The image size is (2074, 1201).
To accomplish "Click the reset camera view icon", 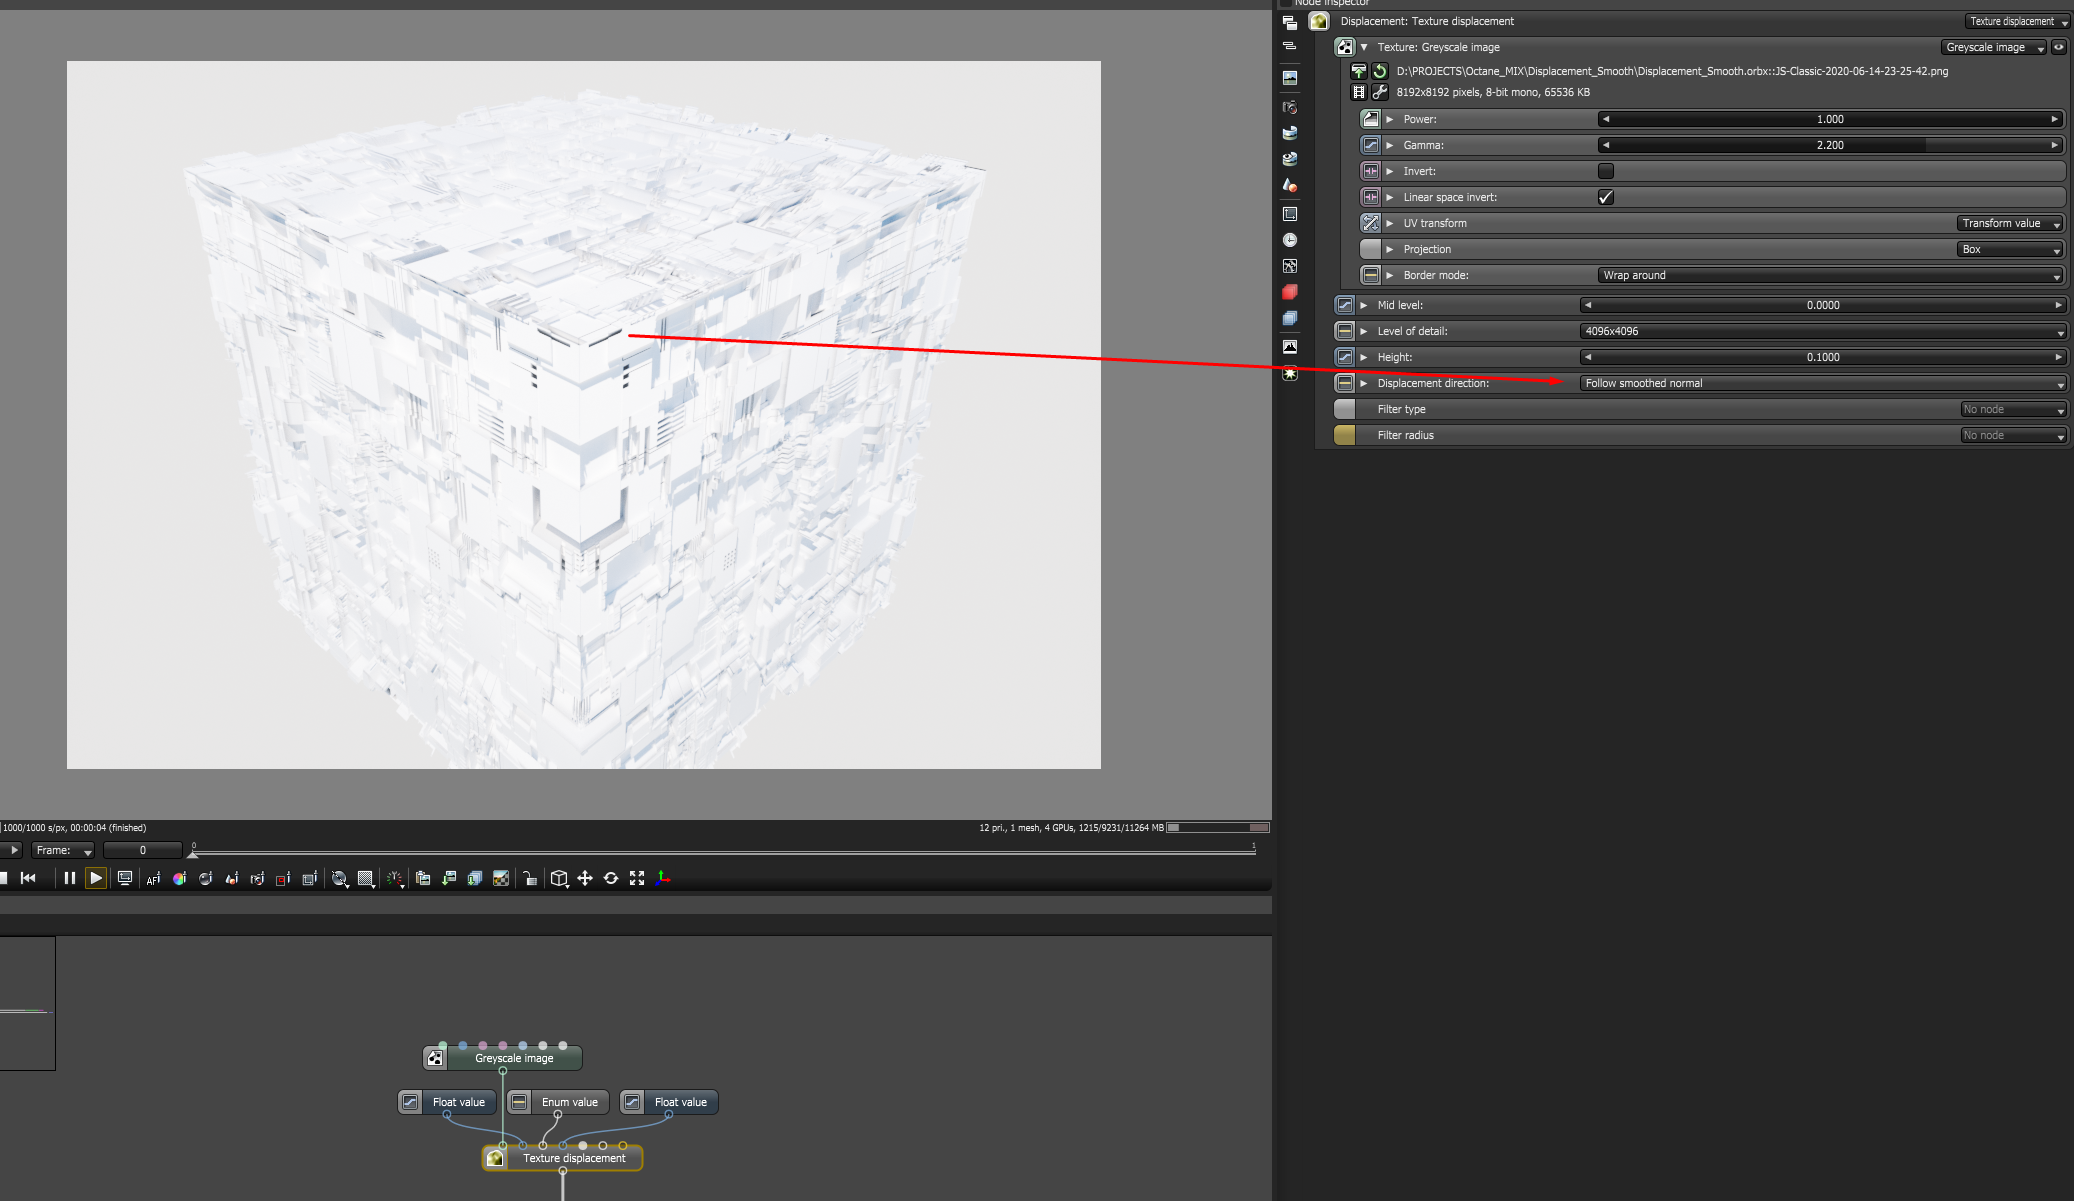I will (x=611, y=878).
